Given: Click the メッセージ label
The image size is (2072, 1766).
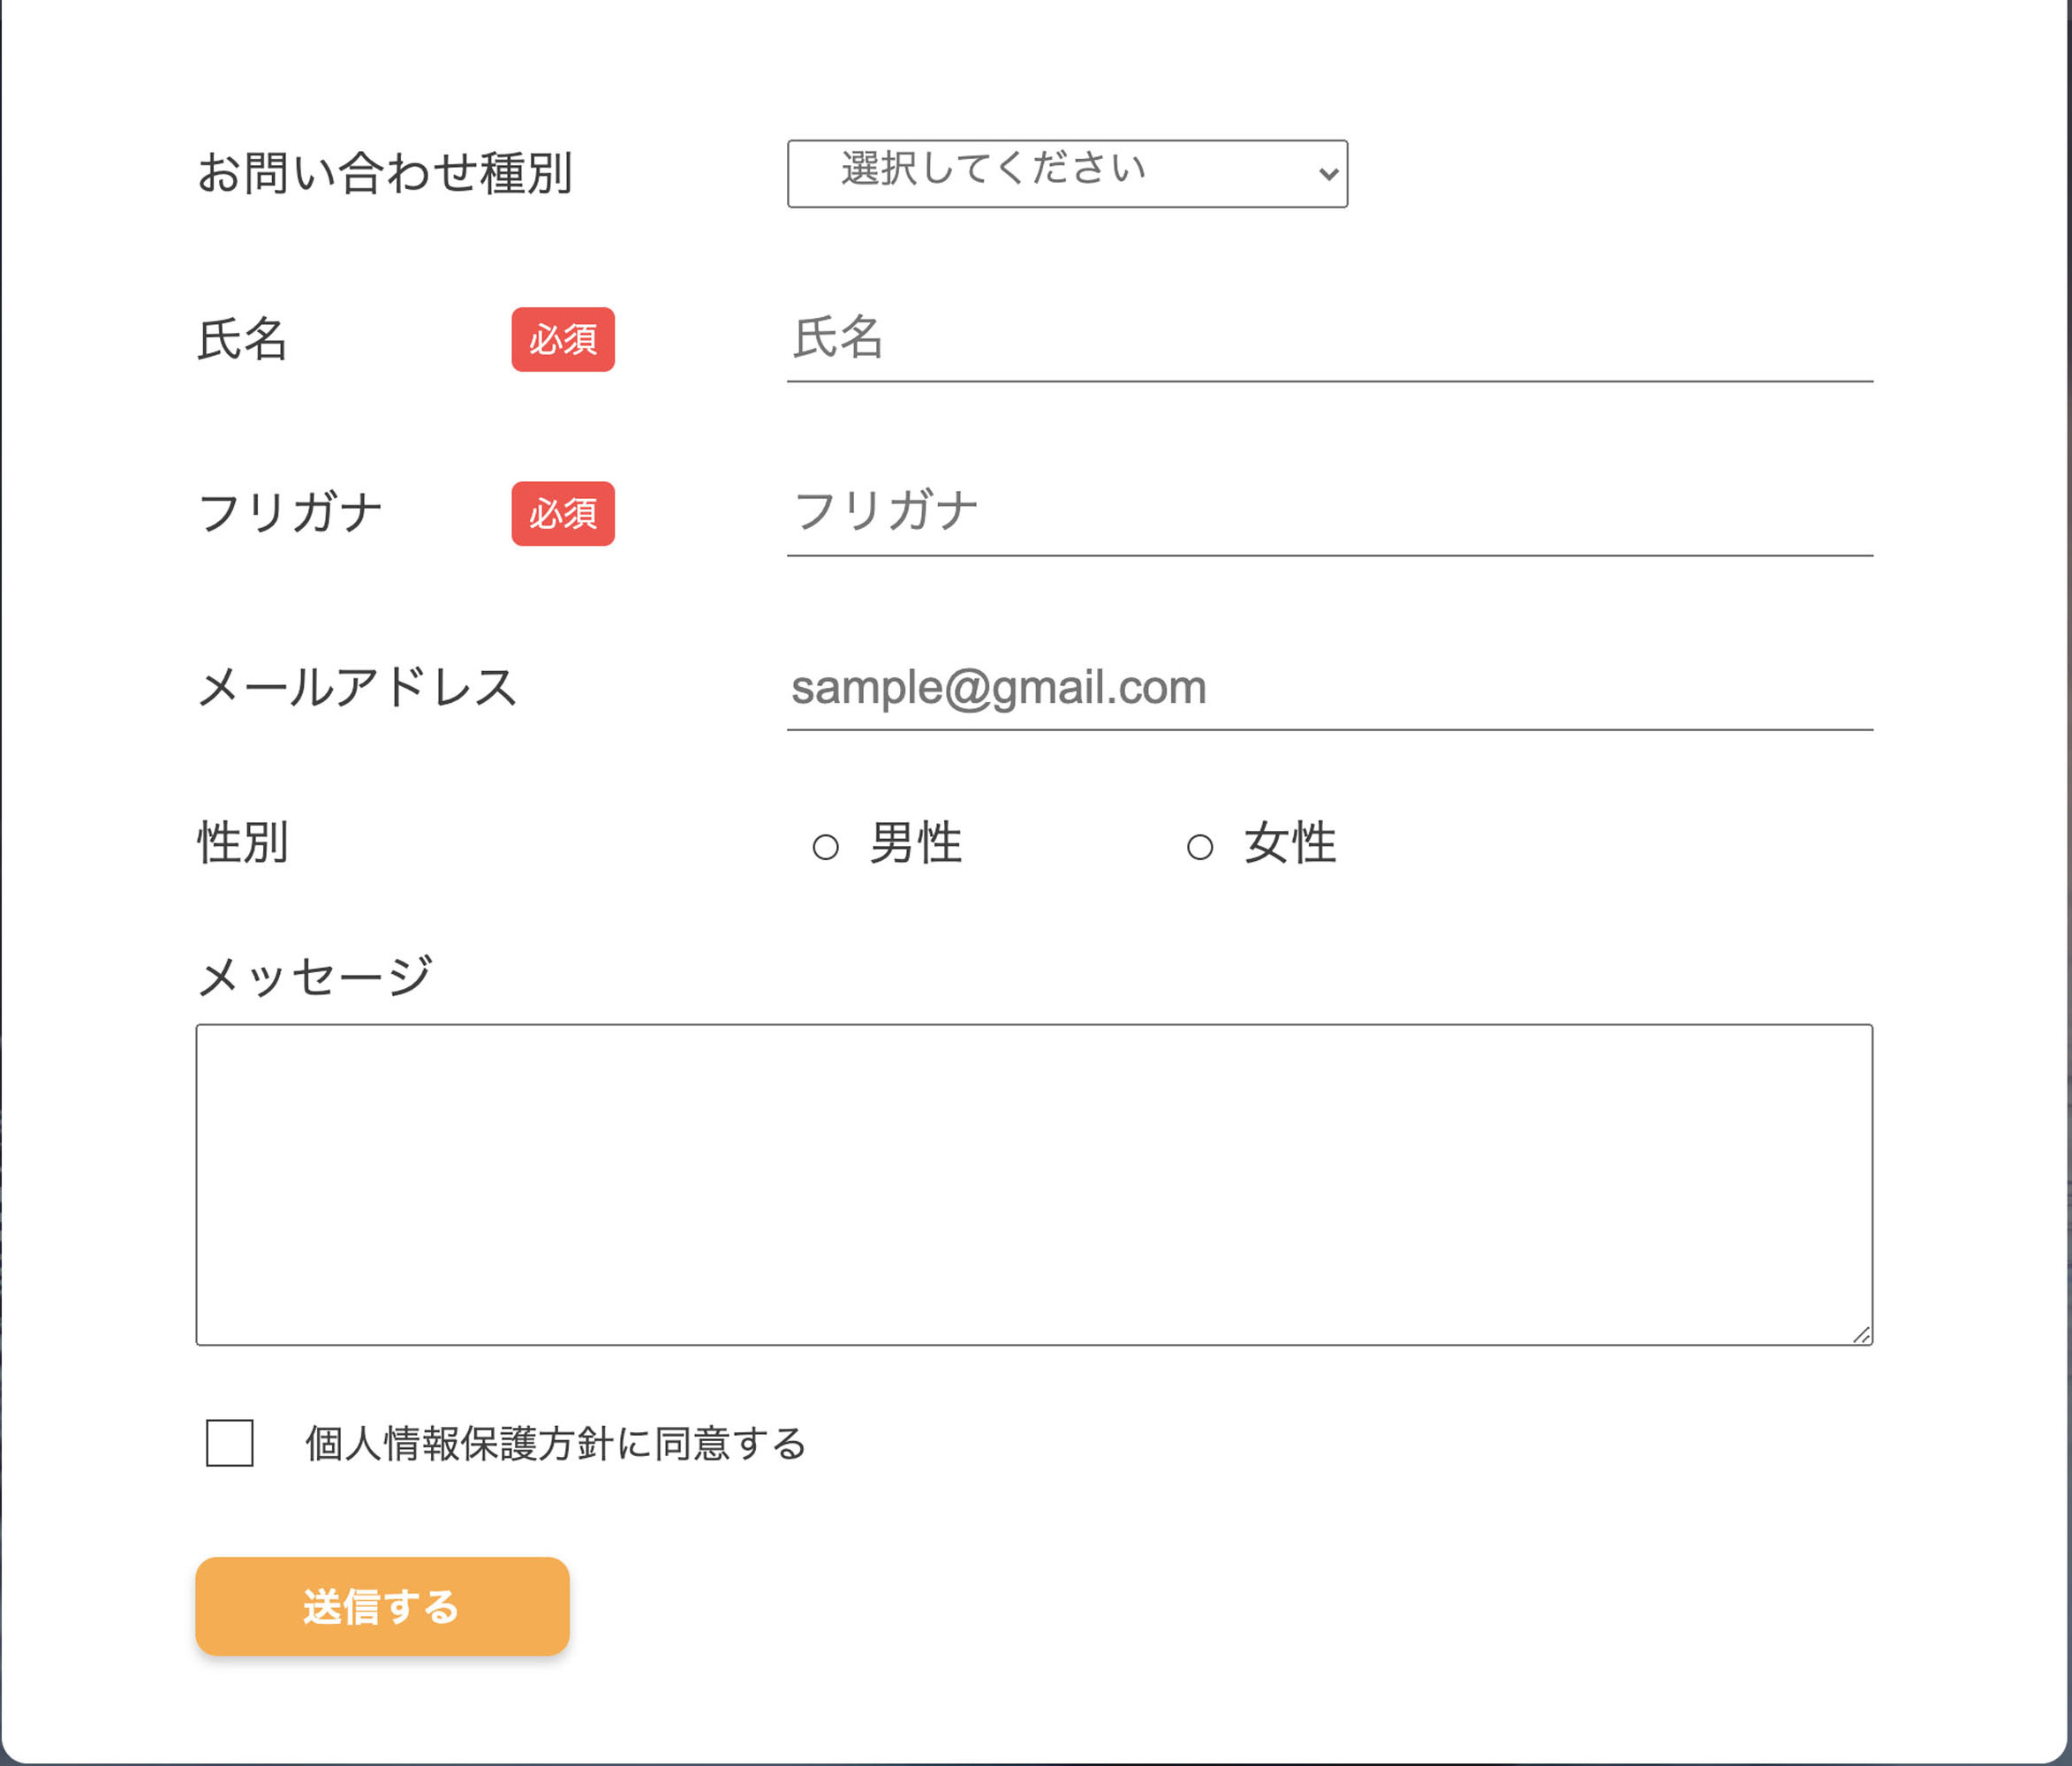Looking at the screenshot, I should click(x=316, y=975).
